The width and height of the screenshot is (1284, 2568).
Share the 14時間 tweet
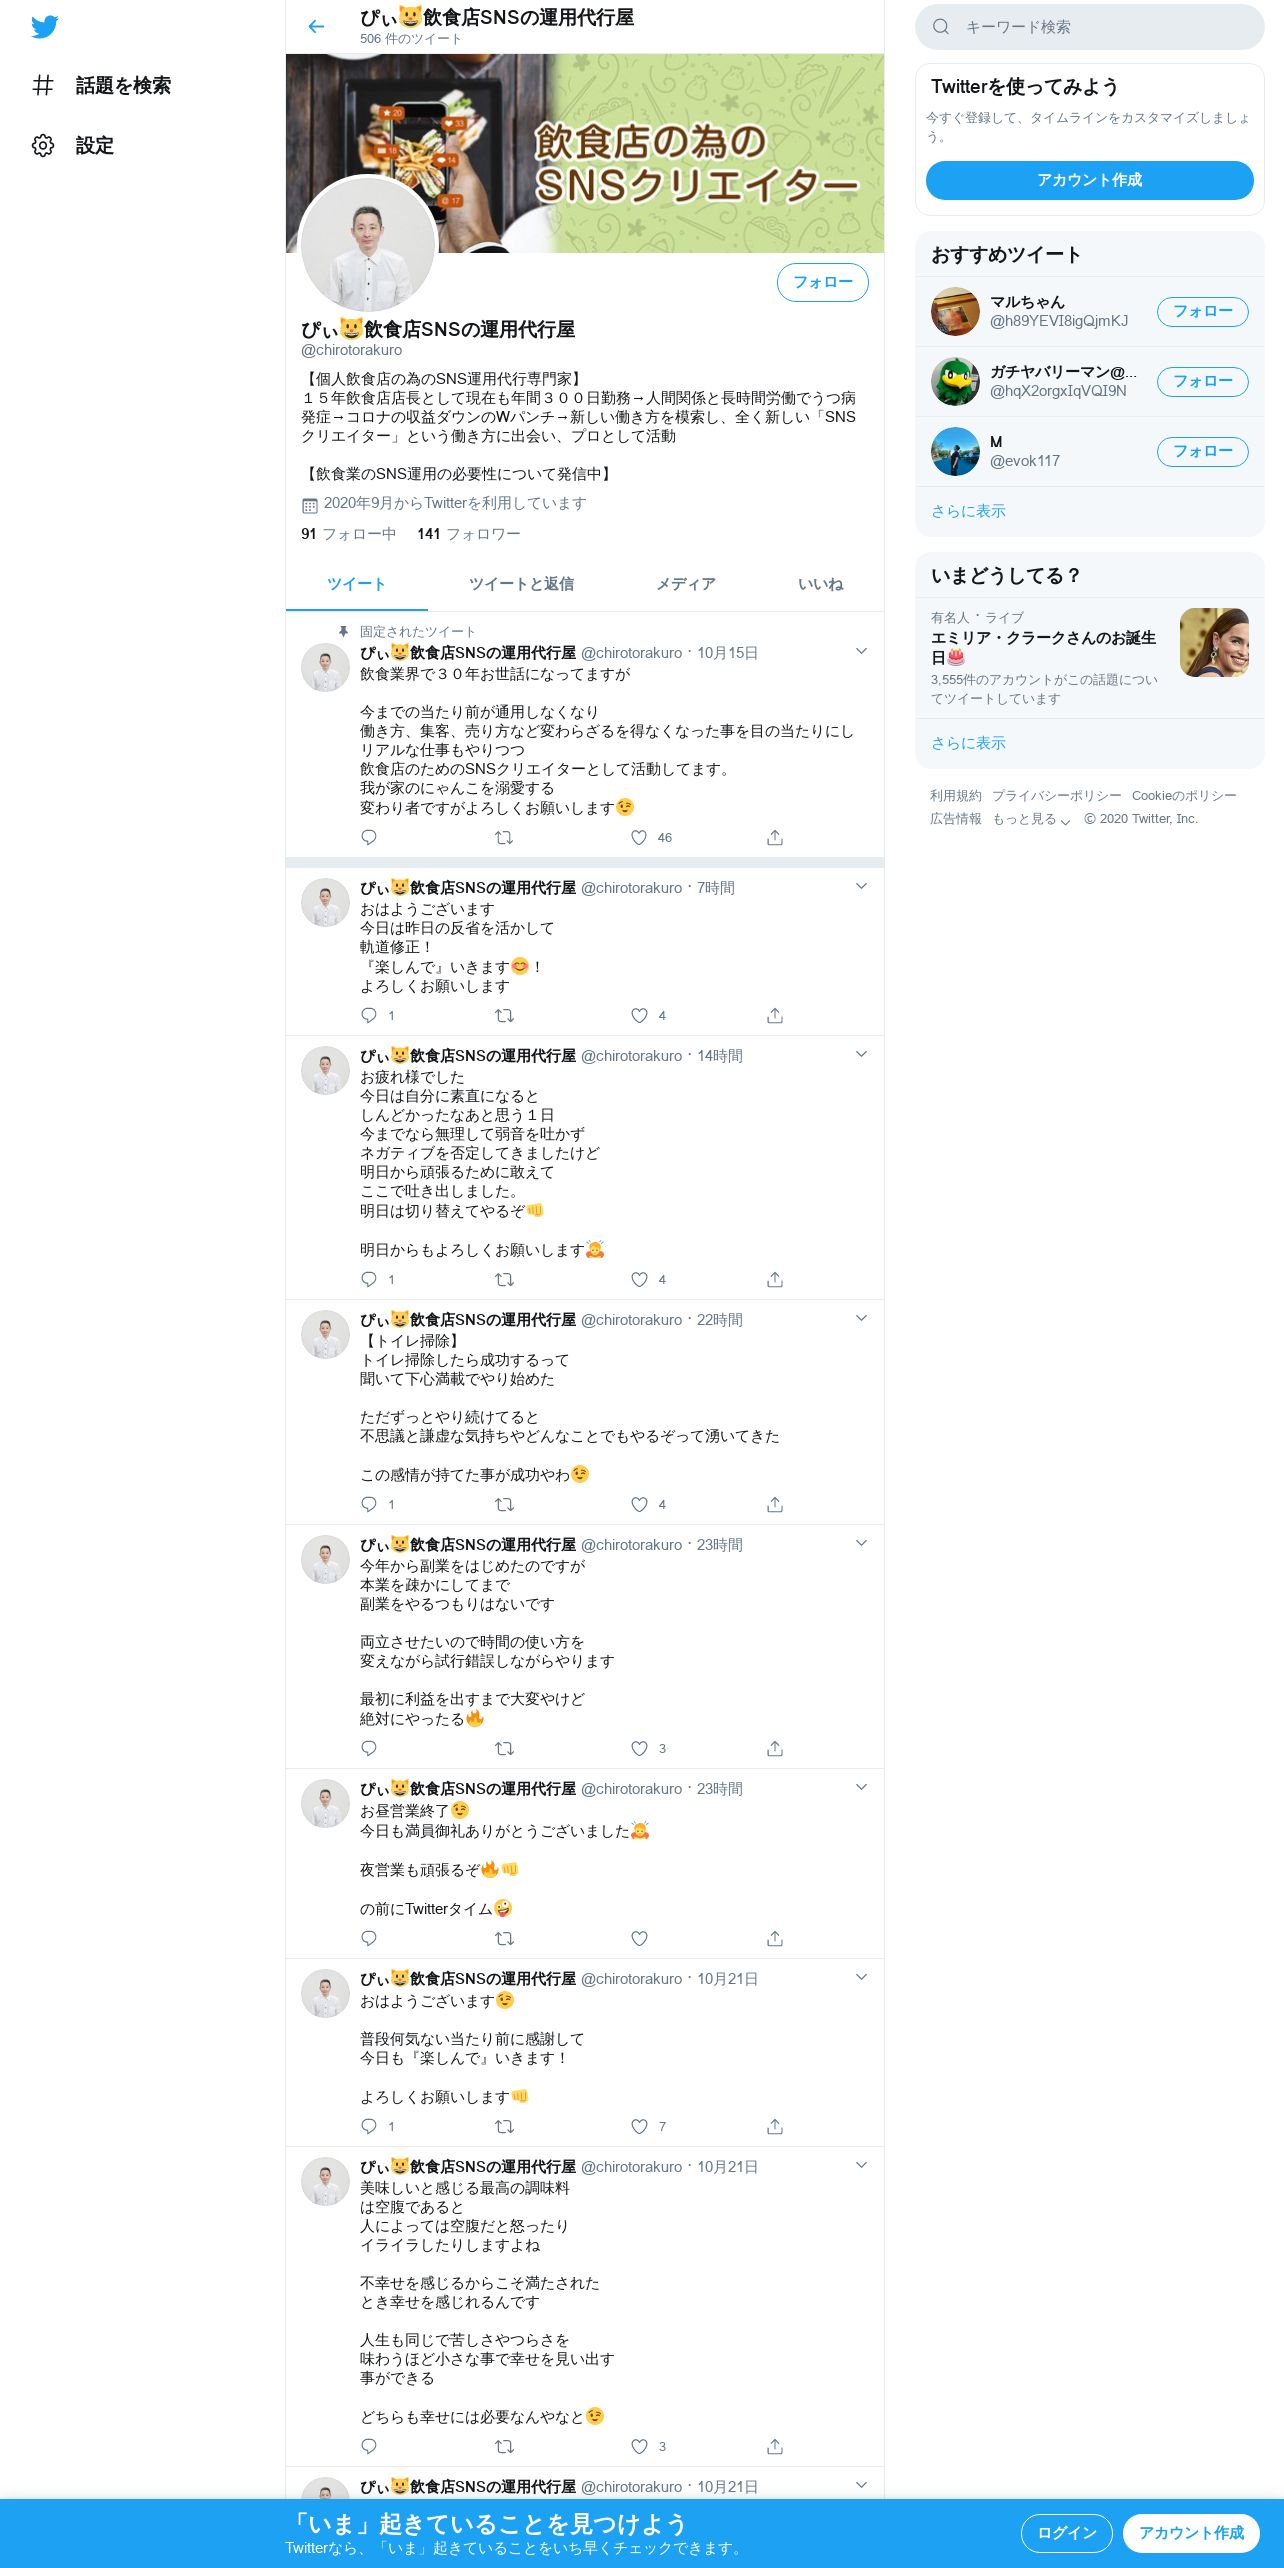coord(775,1280)
